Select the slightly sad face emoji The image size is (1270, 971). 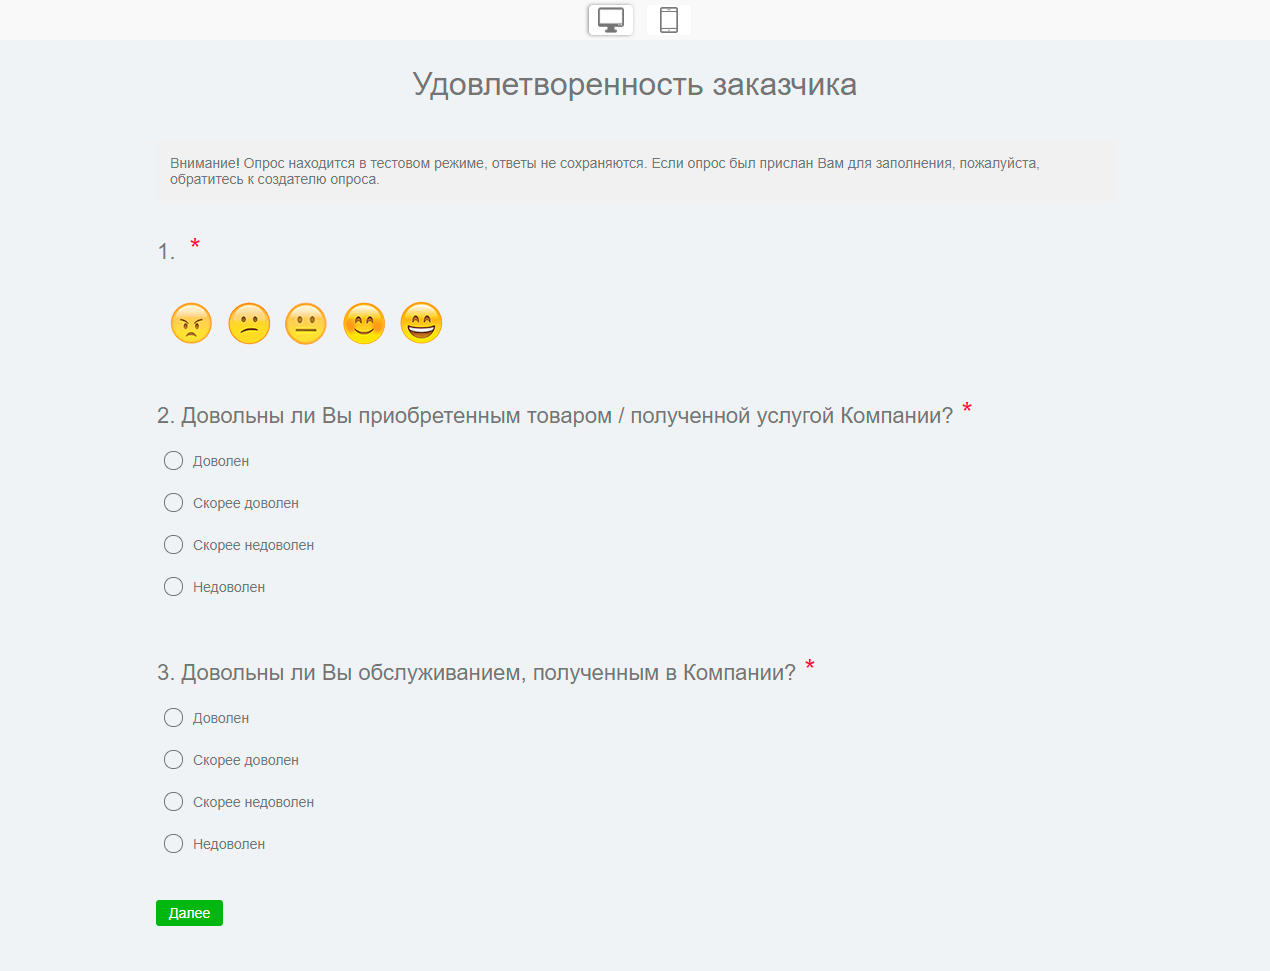(248, 322)
